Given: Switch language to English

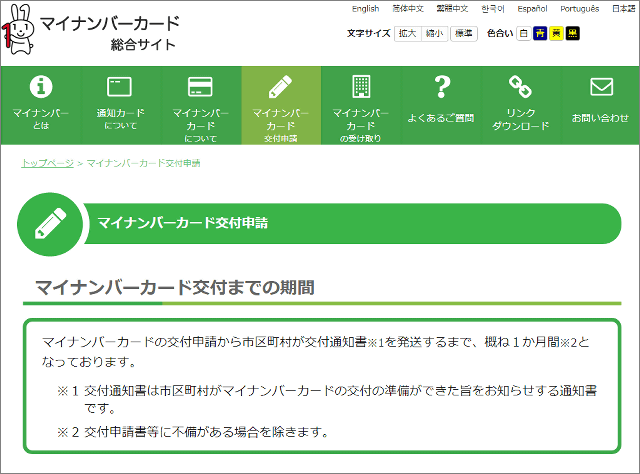Looking at the screenshot, I should point(365,9).
